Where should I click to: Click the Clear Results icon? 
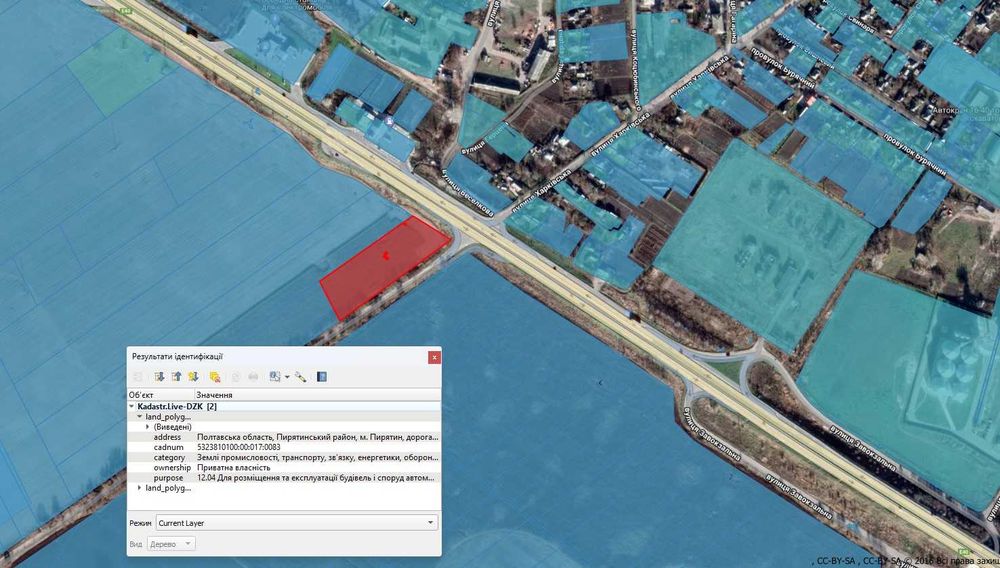[x=215, y=377]
